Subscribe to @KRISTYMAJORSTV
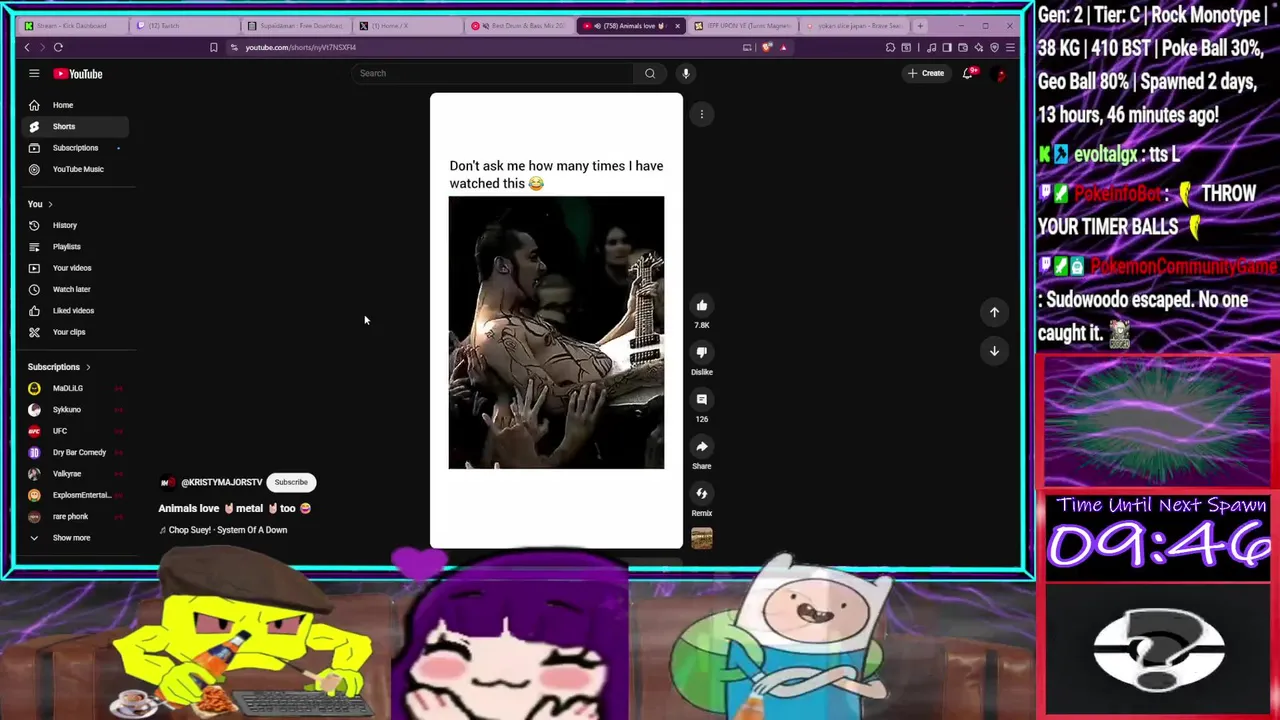1280x720 pixels. click(x=291, y=482)
